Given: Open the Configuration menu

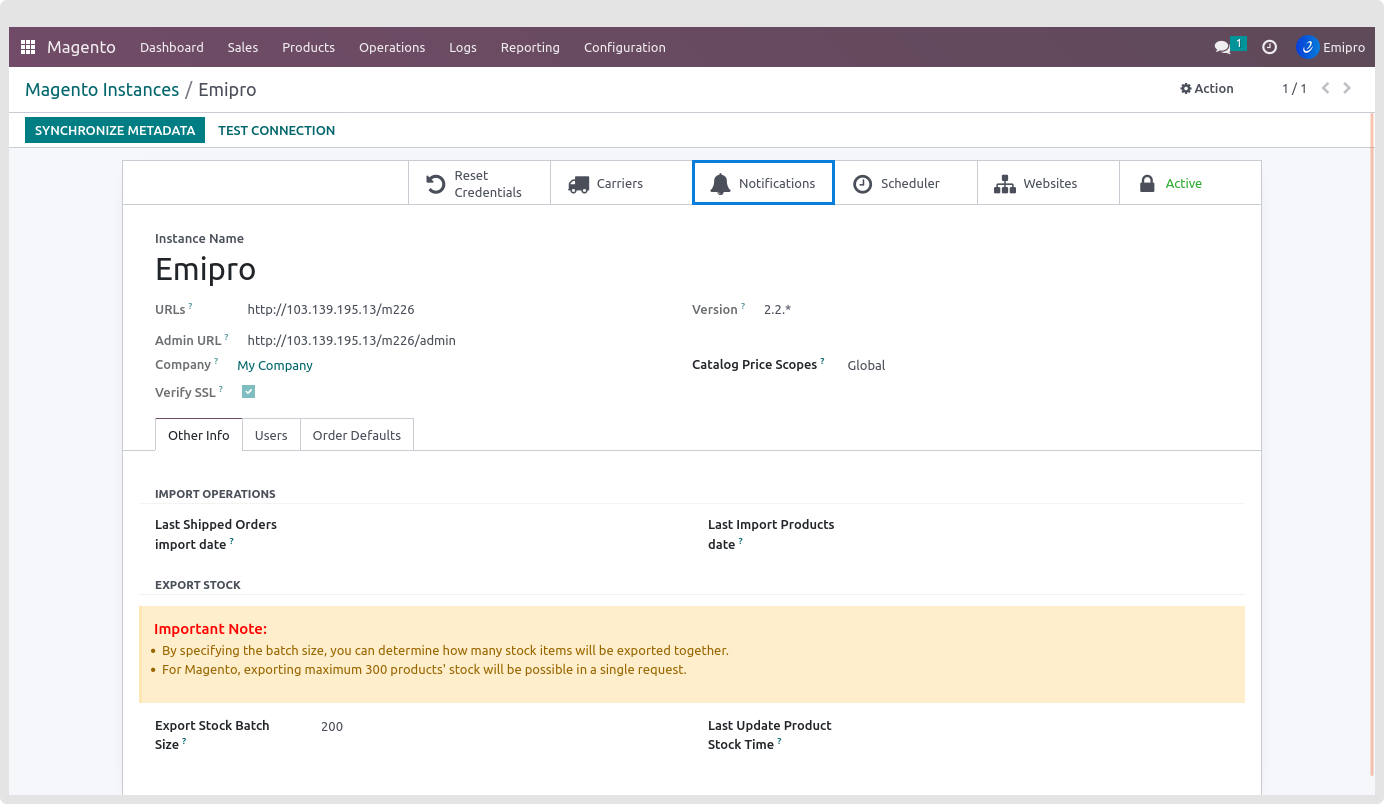Looking at the screenshot, I should tap(624, 47).
